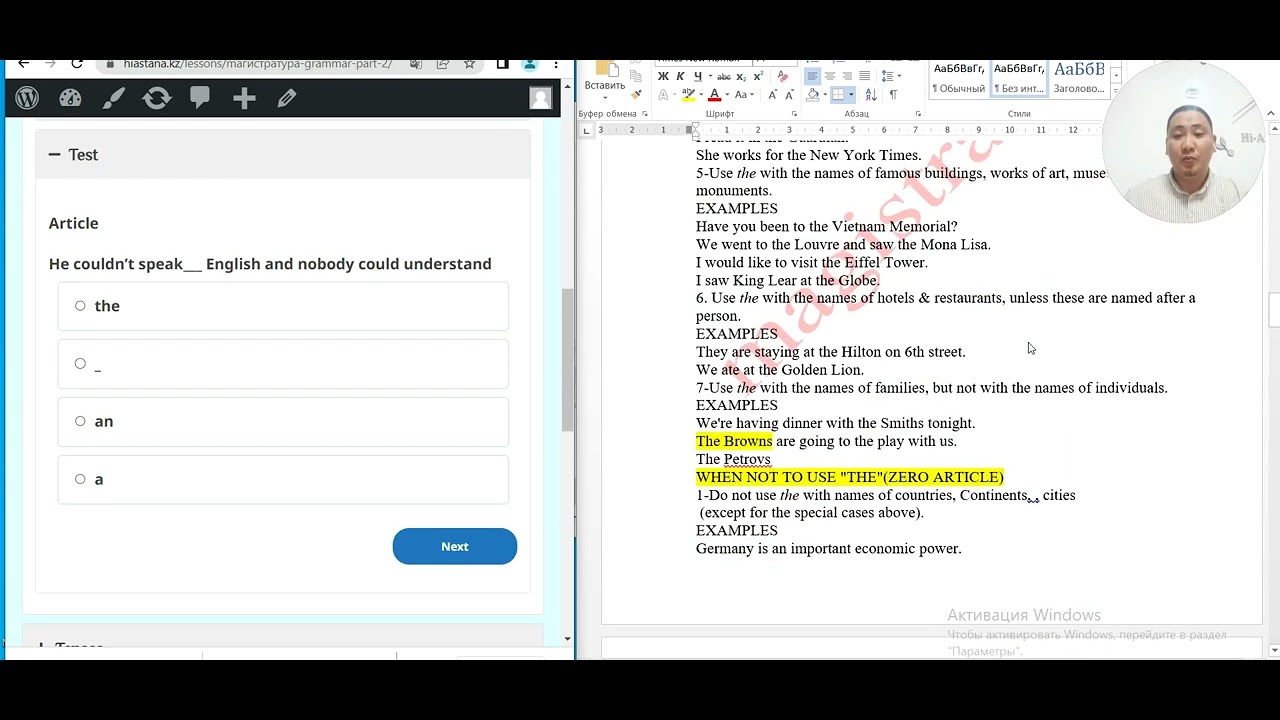
Task: Select the '_' blank answer option
Action: (x=283, y=364)
